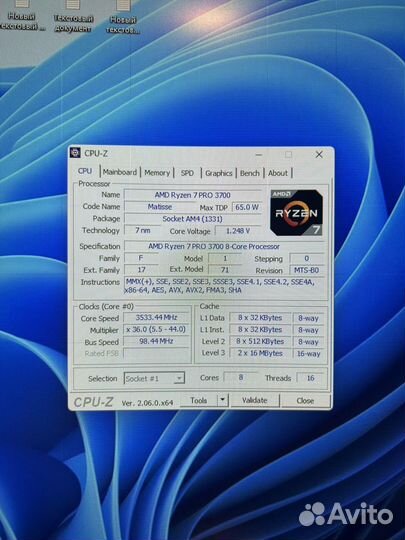Click the CPU-Z title bar icon
This screenshot has width=405, height=540.
click(x=75, y=153)
